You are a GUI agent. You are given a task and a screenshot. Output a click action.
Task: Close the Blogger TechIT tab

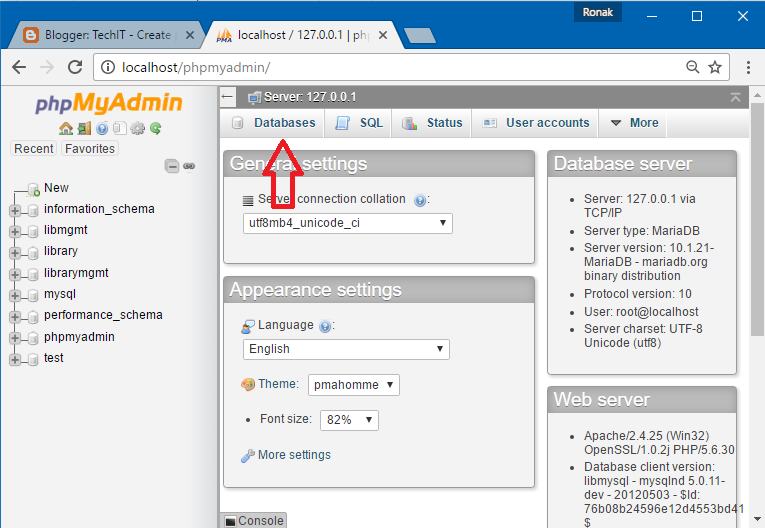coord(190,35)
